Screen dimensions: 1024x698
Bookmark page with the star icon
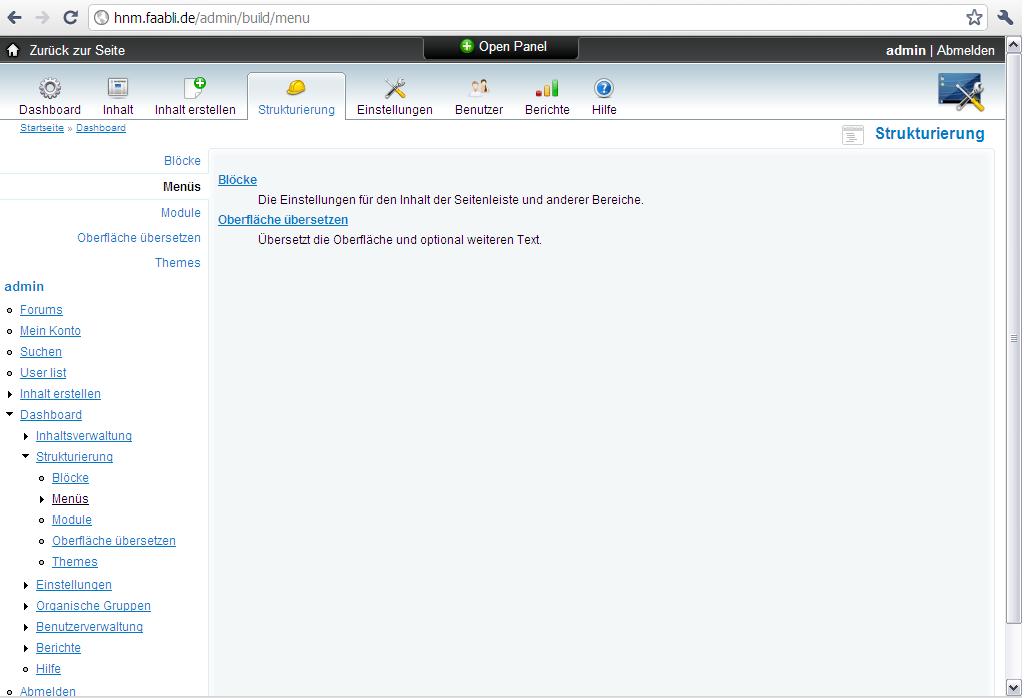974,17
